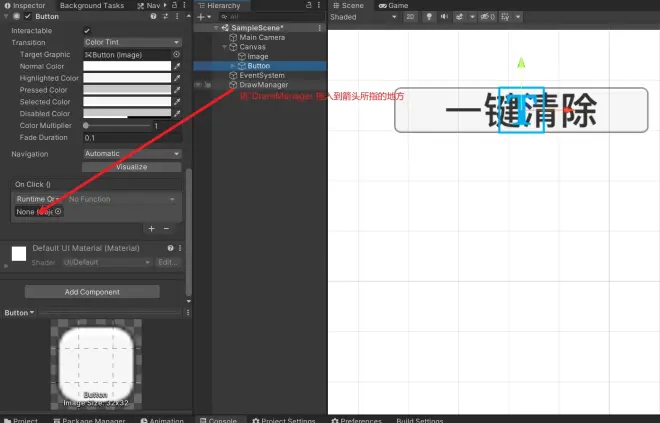Use the eyedropper for Disabled Color
Image resolution: width=660 pixels, height=423 pixels.
(x=177, y=113)
